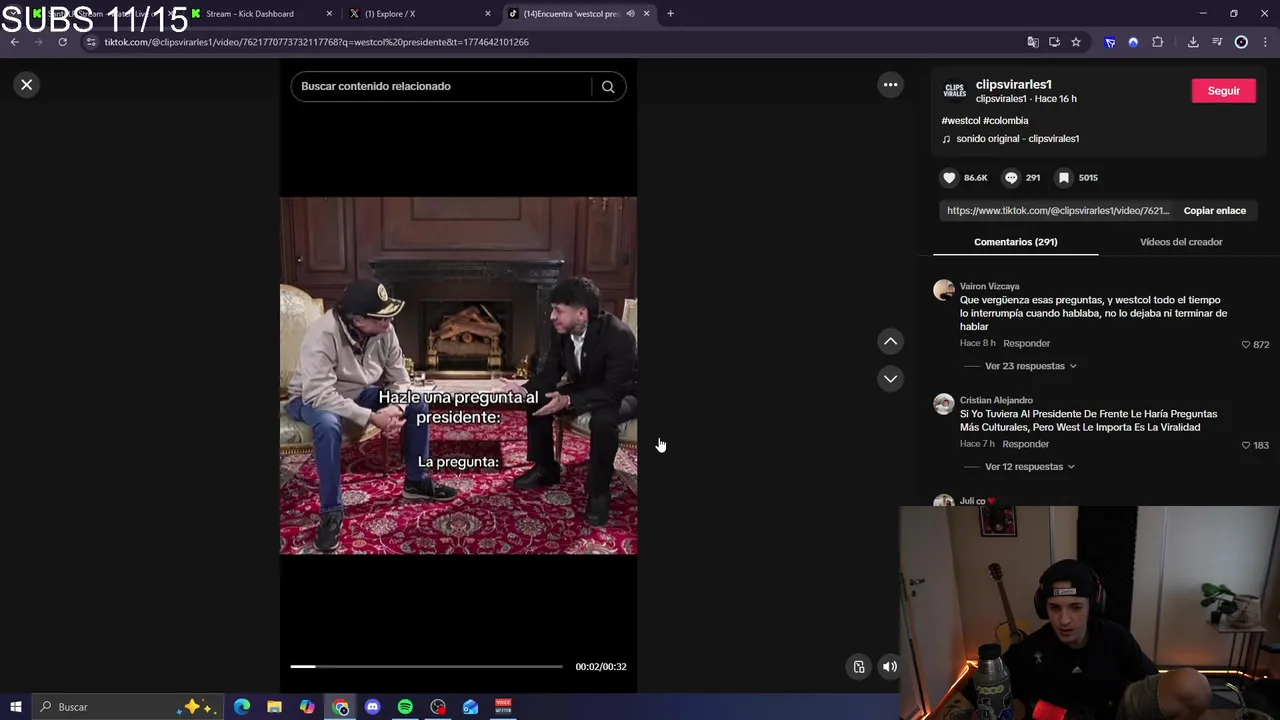Open Chrome profile avatar
The width and height of the screenshot is (1280, 720).
pyautogui.click(x=1241, y=42)
